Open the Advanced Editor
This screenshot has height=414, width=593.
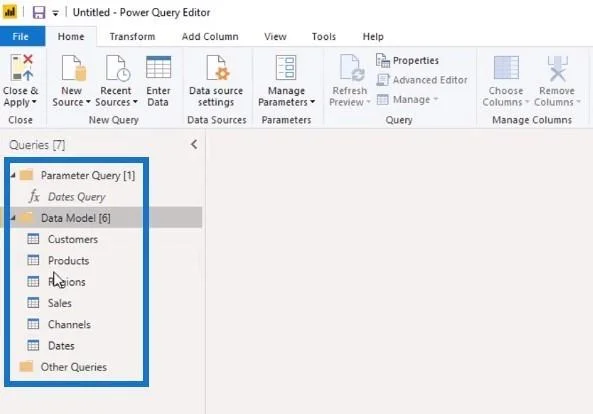click(x=422, y=80)
